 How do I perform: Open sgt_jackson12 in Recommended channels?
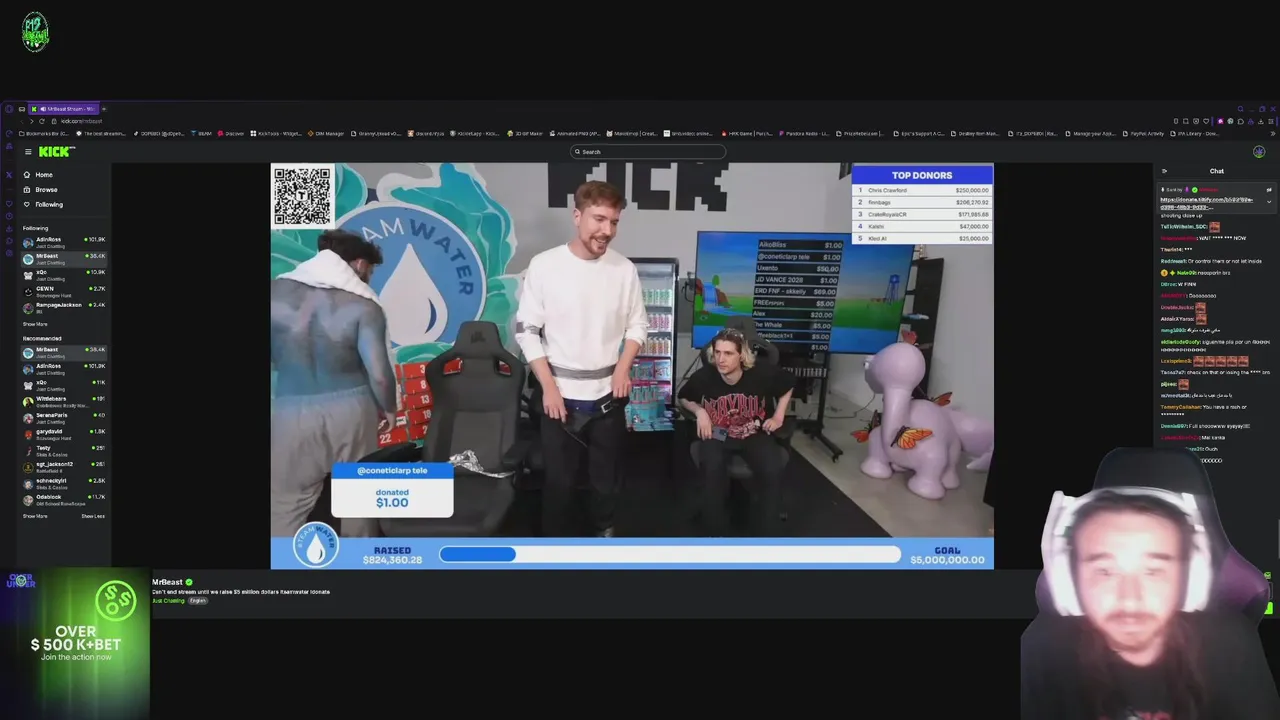[64, 466]
